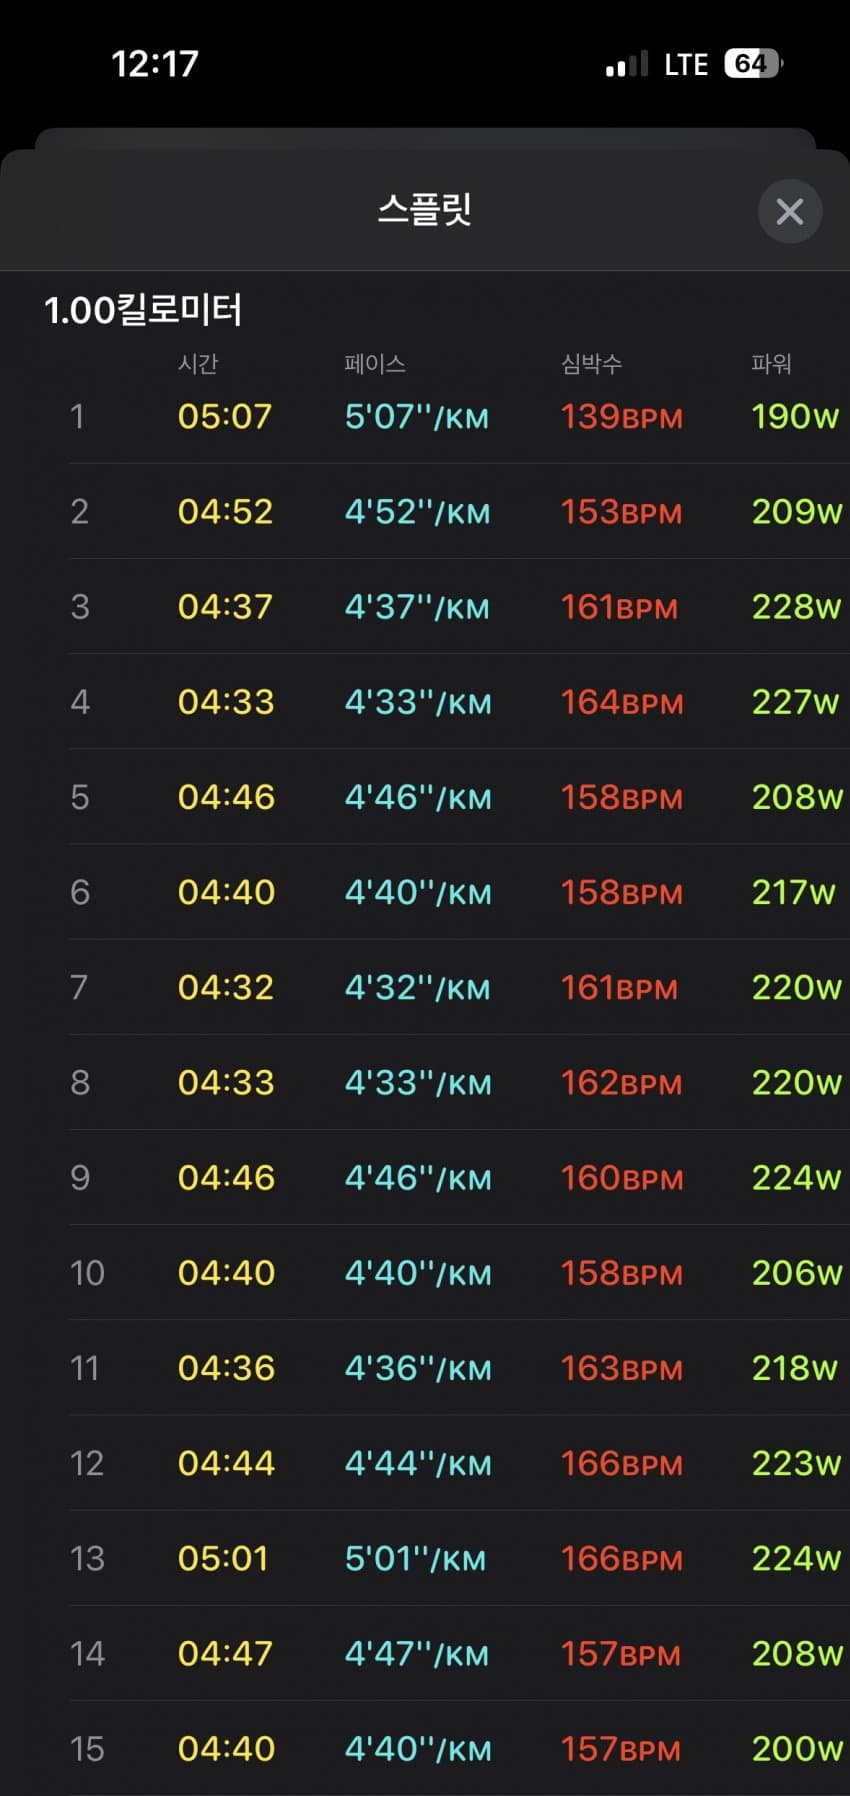850x1796 pixels.
Task: Tap split 3 power value 228W
Action: coord(796,607)
